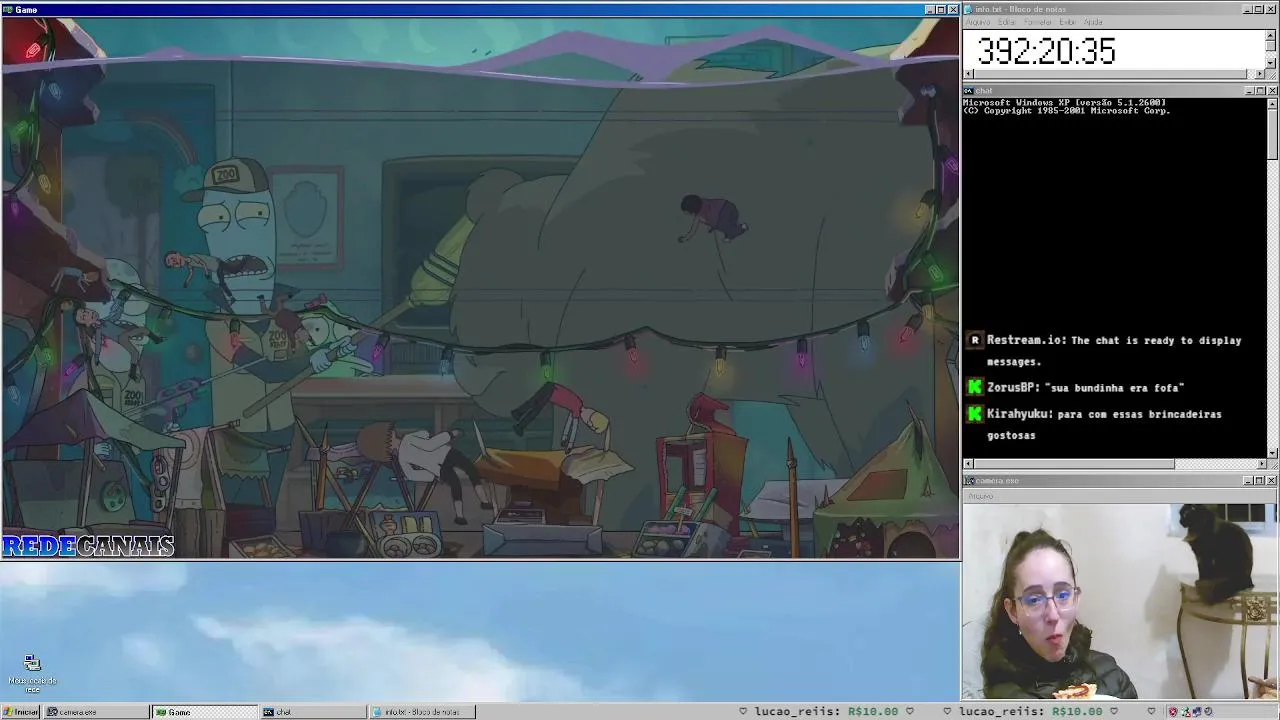Close the info.txt Bloco de notas window

[x=1272, y=10]
